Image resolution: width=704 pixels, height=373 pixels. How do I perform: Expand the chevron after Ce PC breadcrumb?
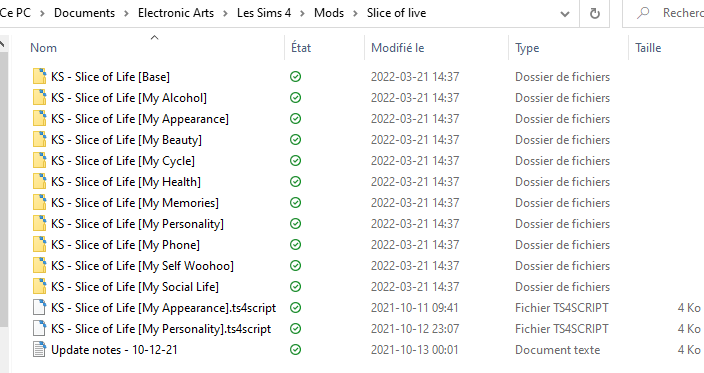click(42, 13)
